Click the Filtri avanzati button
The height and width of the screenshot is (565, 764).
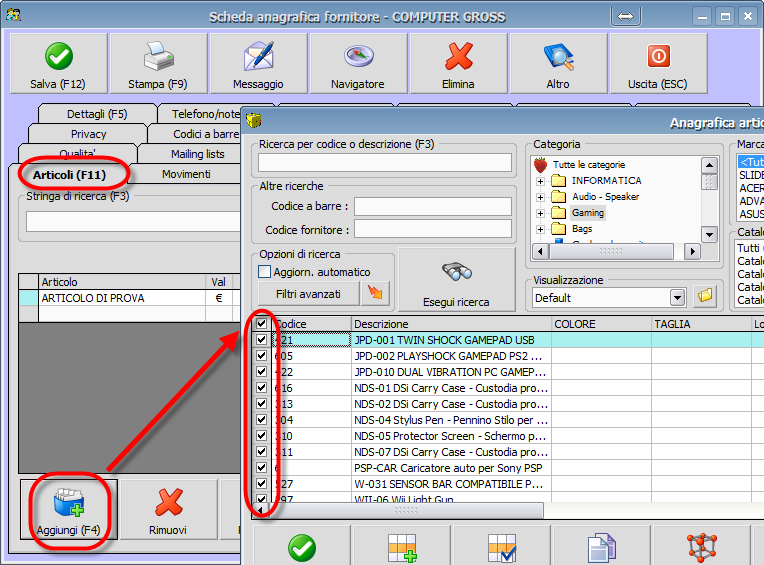click(308, 294)
